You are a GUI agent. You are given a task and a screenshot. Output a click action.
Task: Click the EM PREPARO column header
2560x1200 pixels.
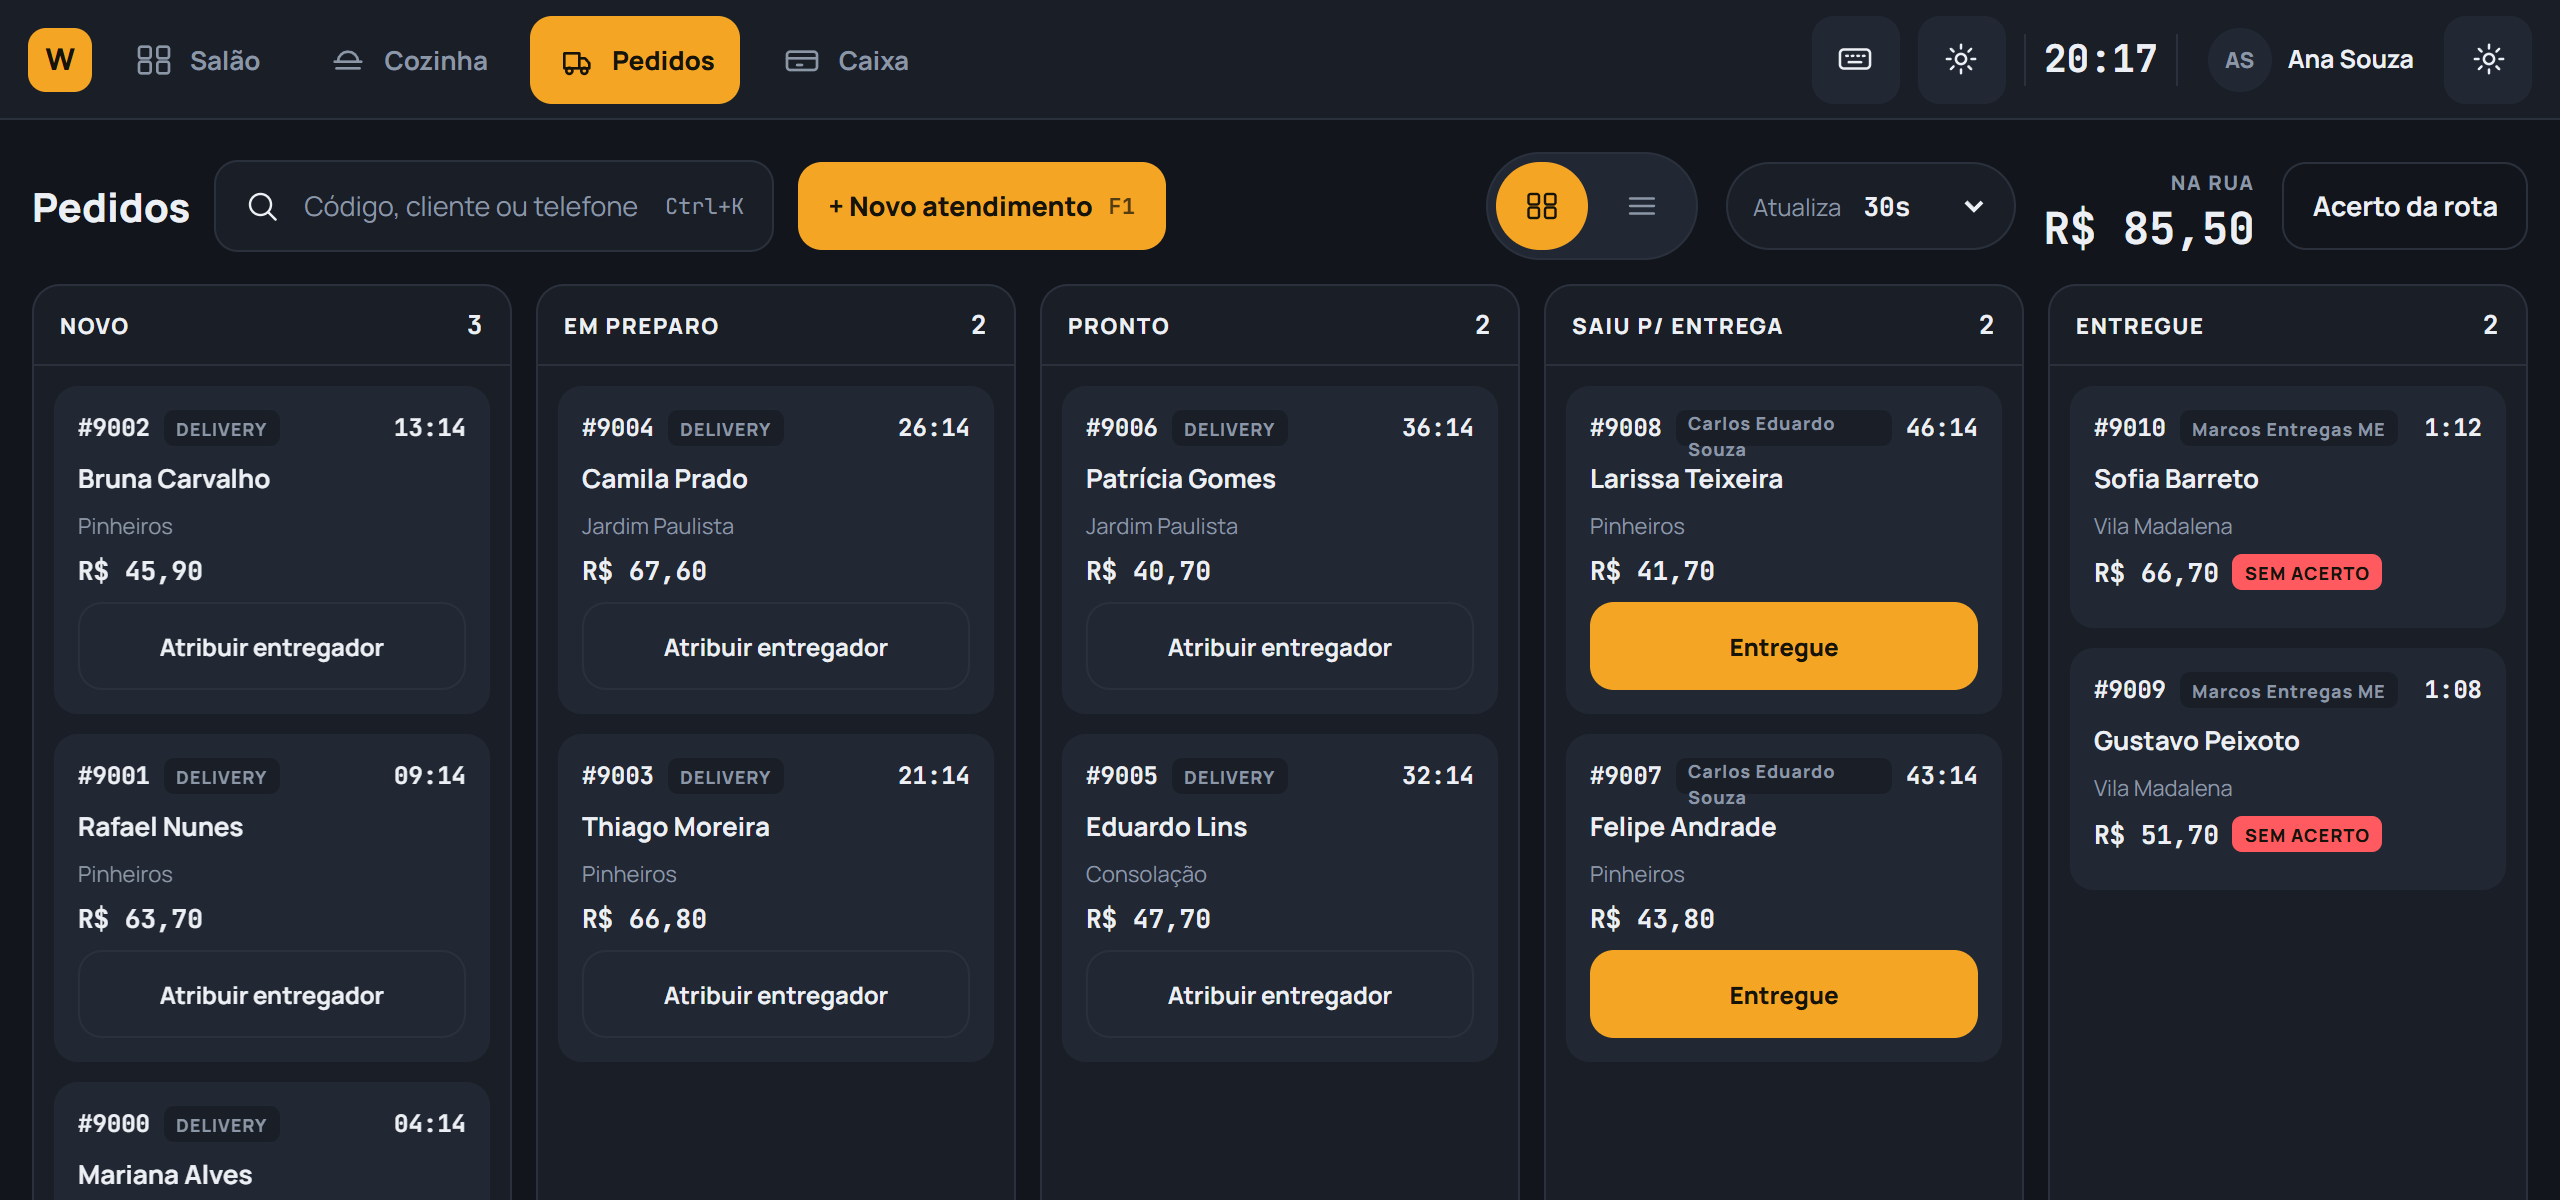click(776, 325)
